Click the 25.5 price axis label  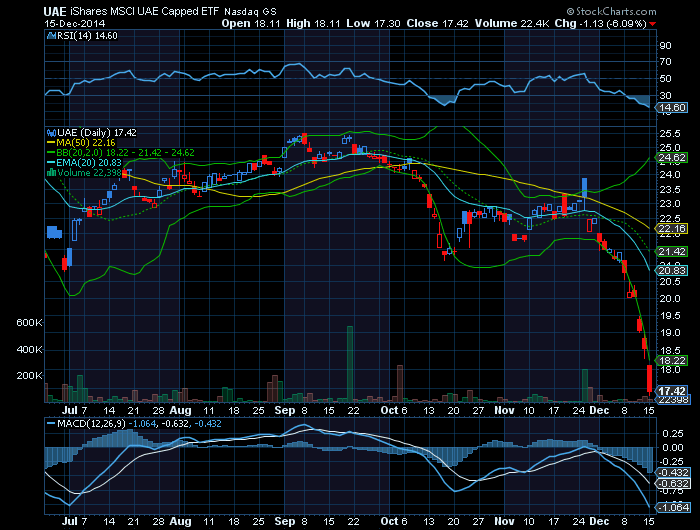click(x=670, y=134)
